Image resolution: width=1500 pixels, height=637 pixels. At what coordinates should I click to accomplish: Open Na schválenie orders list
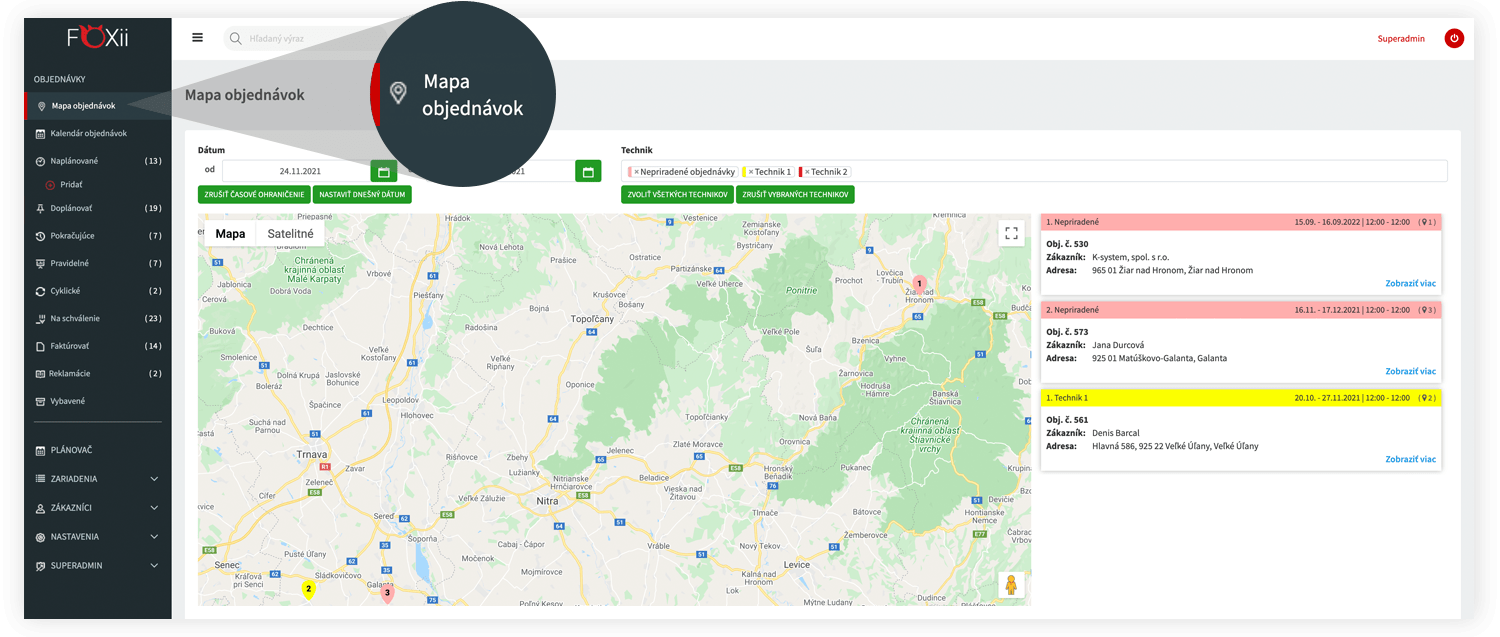tap(97, 318)
